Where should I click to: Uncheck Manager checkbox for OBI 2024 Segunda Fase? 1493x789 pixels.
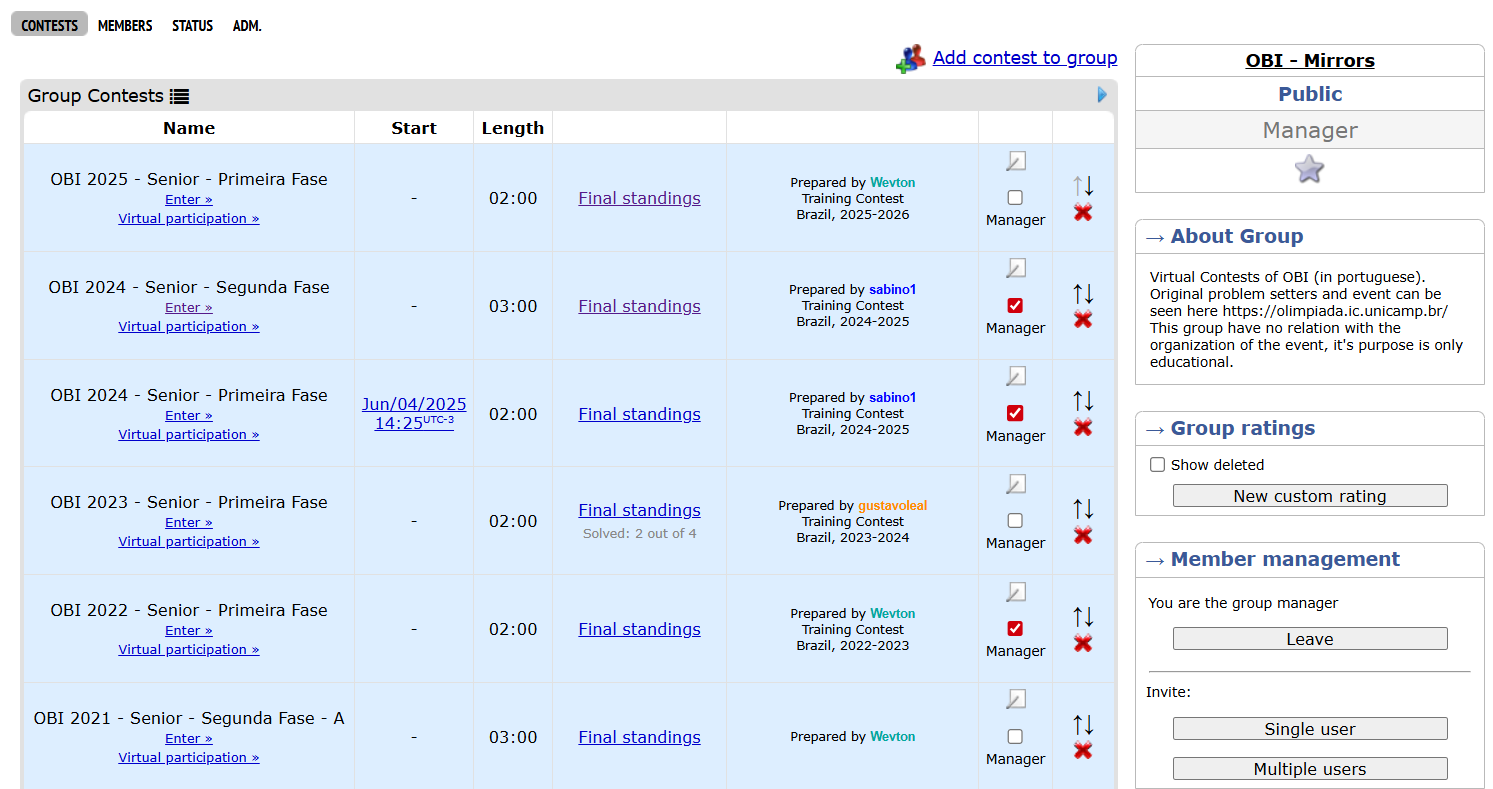coord(1015,306)
